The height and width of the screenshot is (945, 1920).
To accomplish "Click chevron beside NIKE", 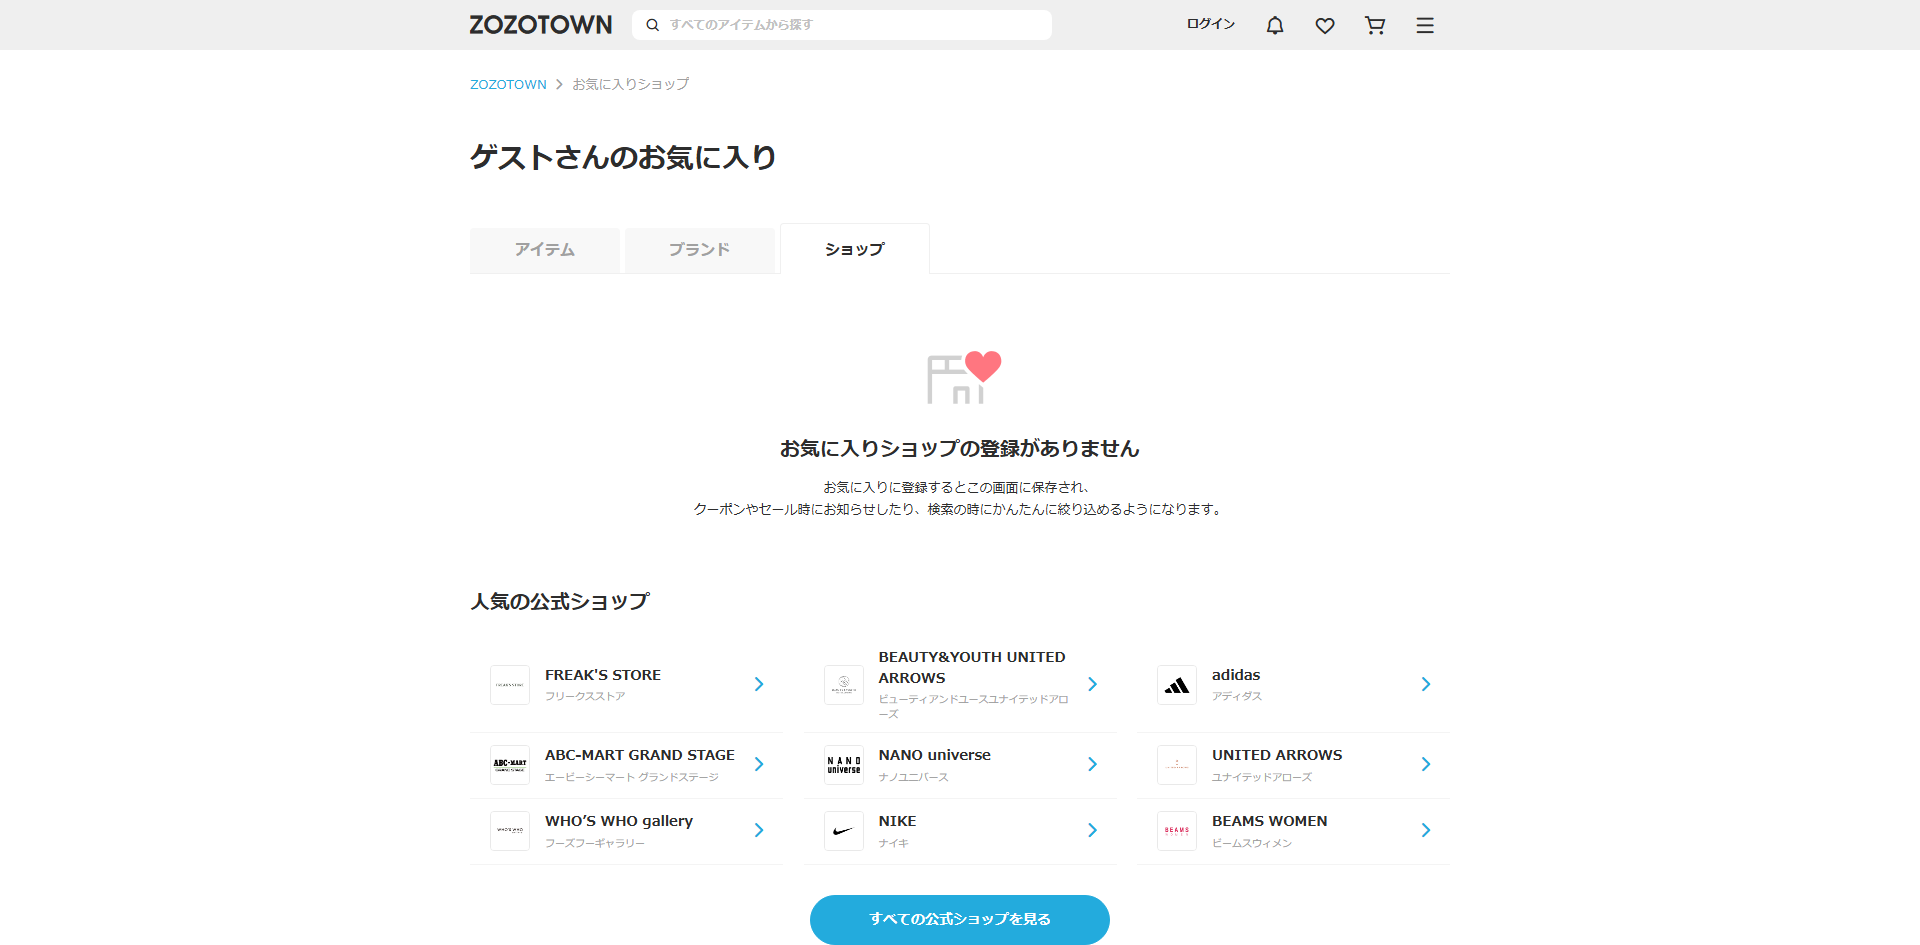I will (1092, 830).
